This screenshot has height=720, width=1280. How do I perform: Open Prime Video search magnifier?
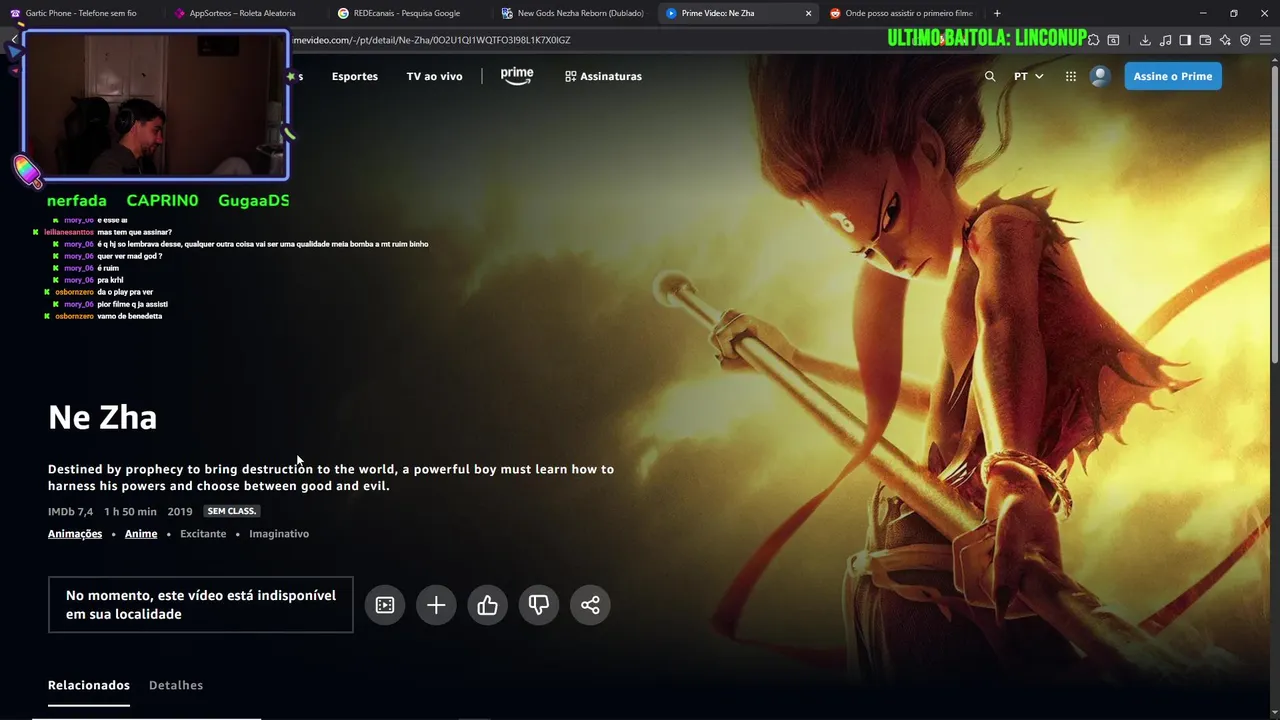990,76
